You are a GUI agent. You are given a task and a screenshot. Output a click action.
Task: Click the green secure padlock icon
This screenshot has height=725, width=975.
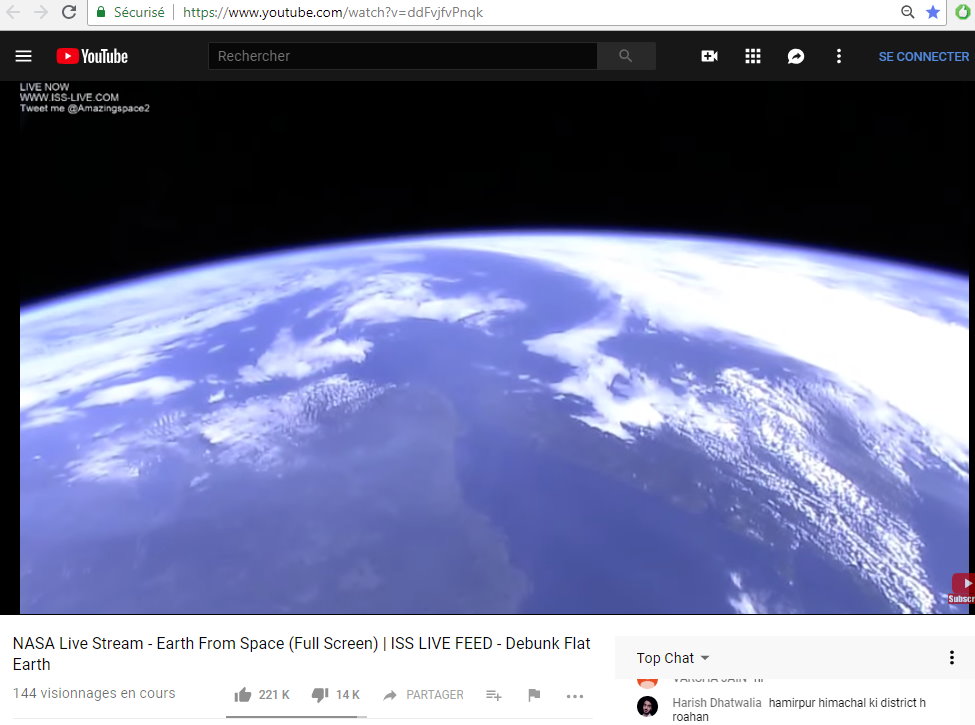[101, 12]
